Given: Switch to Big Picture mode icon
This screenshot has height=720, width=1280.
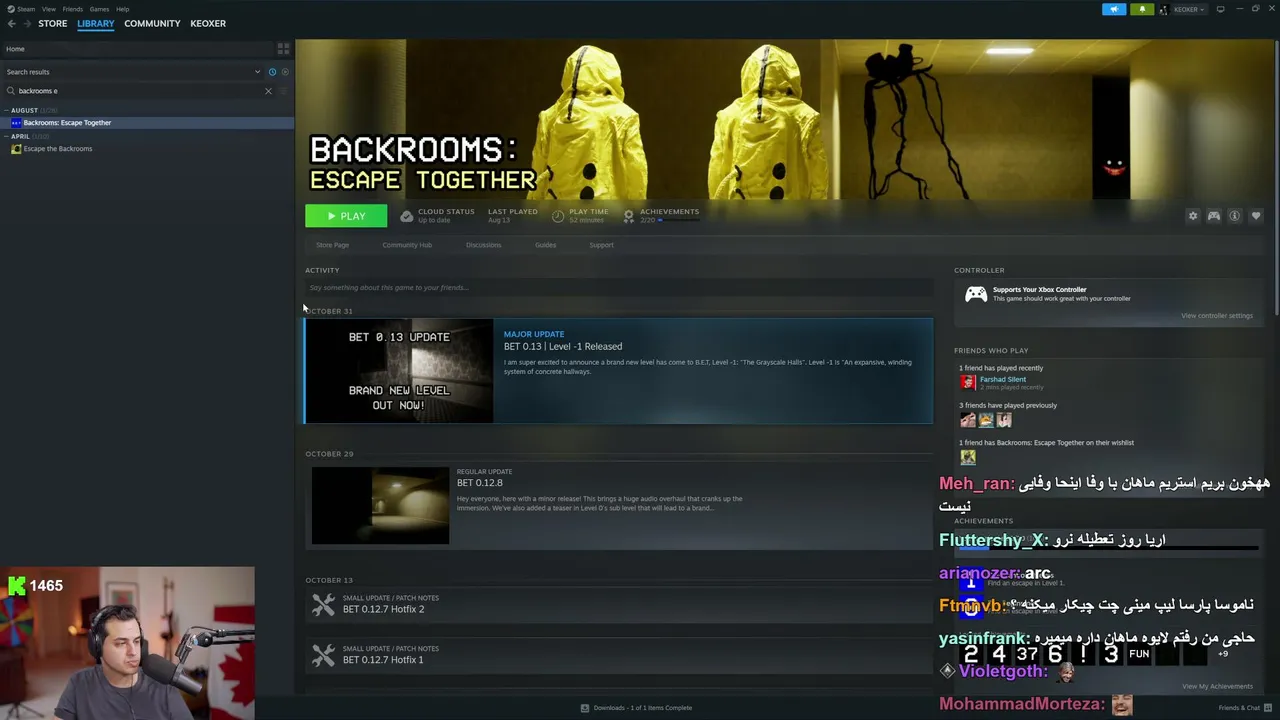Looking at the screenshot, I should pos(1220,9).
